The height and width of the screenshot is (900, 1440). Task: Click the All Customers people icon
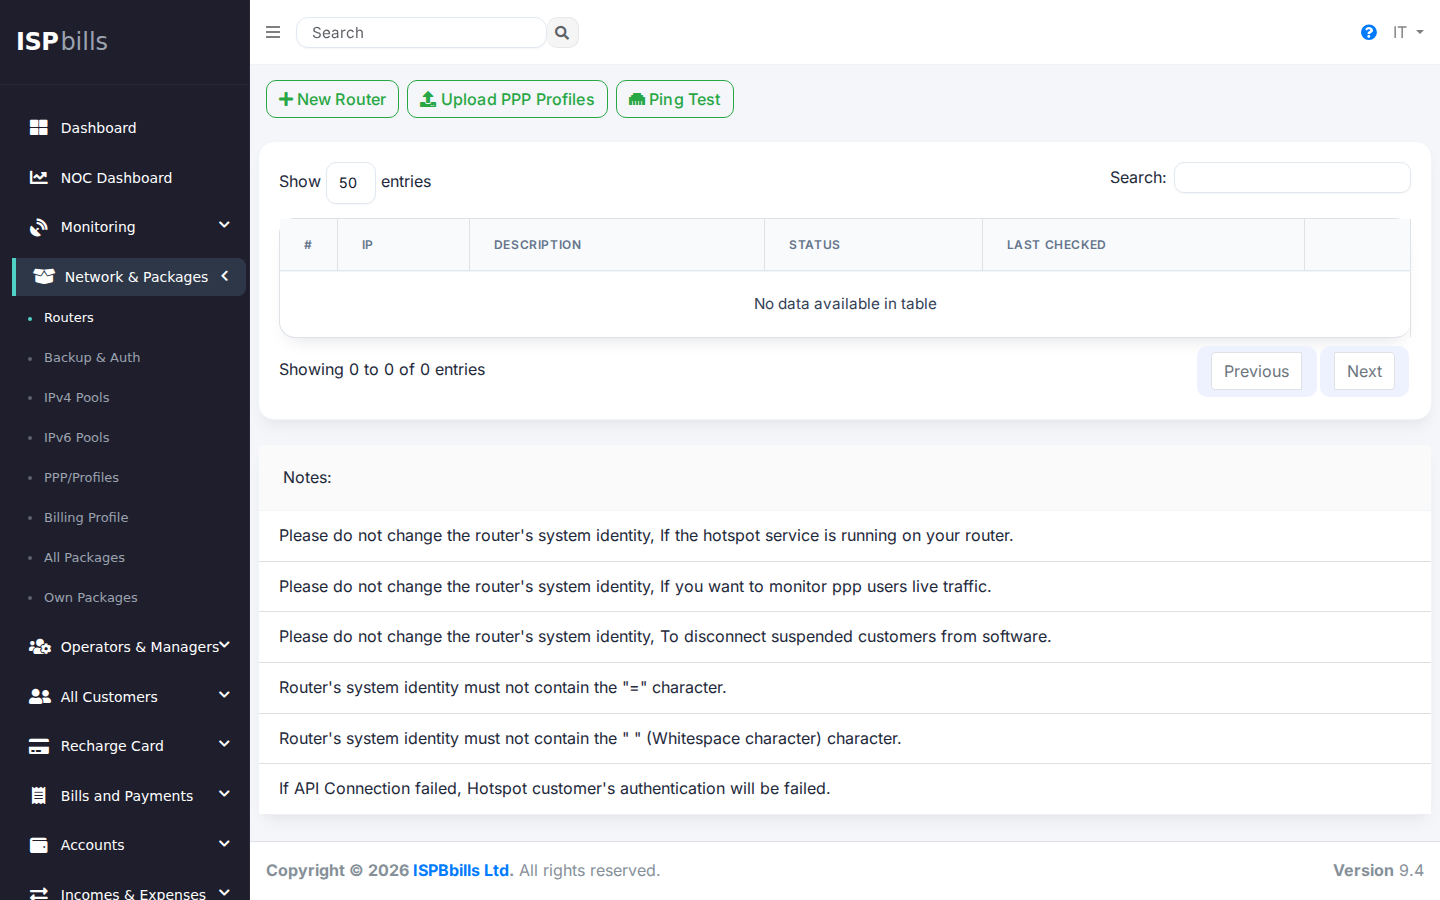[x=38, y=696]
